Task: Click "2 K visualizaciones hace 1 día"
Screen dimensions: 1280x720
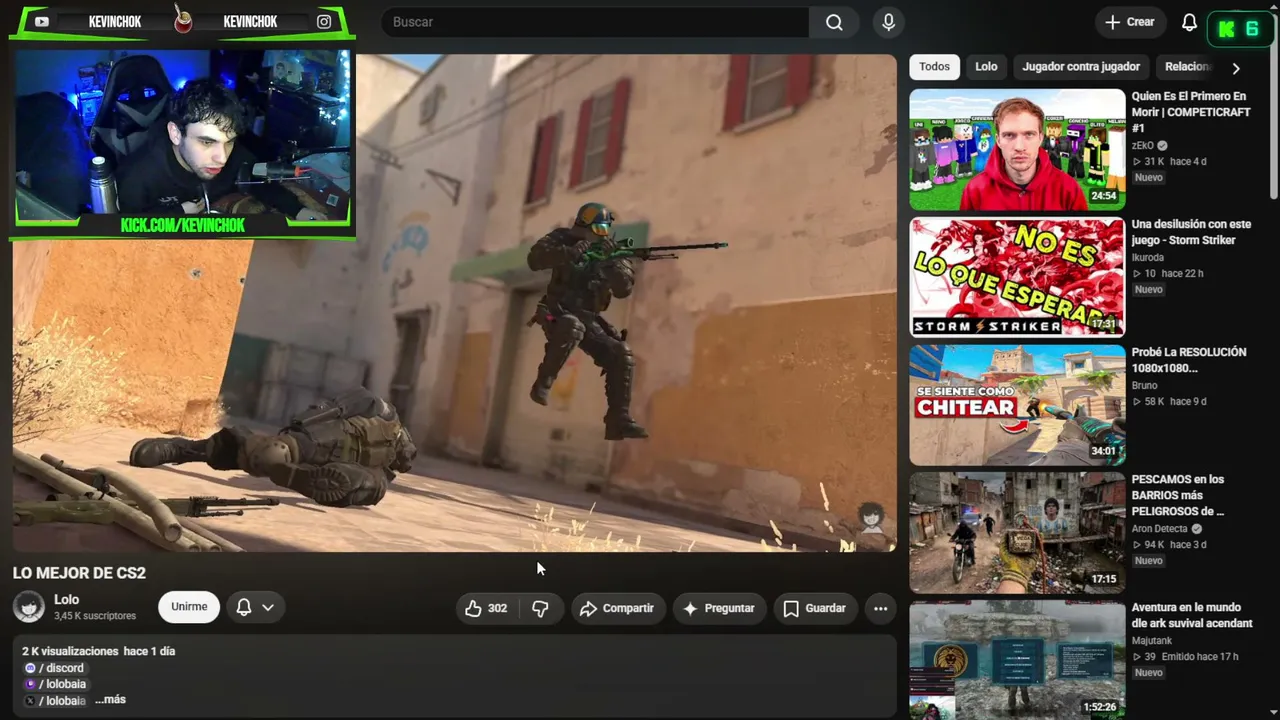Action: [x=99, y=651]
